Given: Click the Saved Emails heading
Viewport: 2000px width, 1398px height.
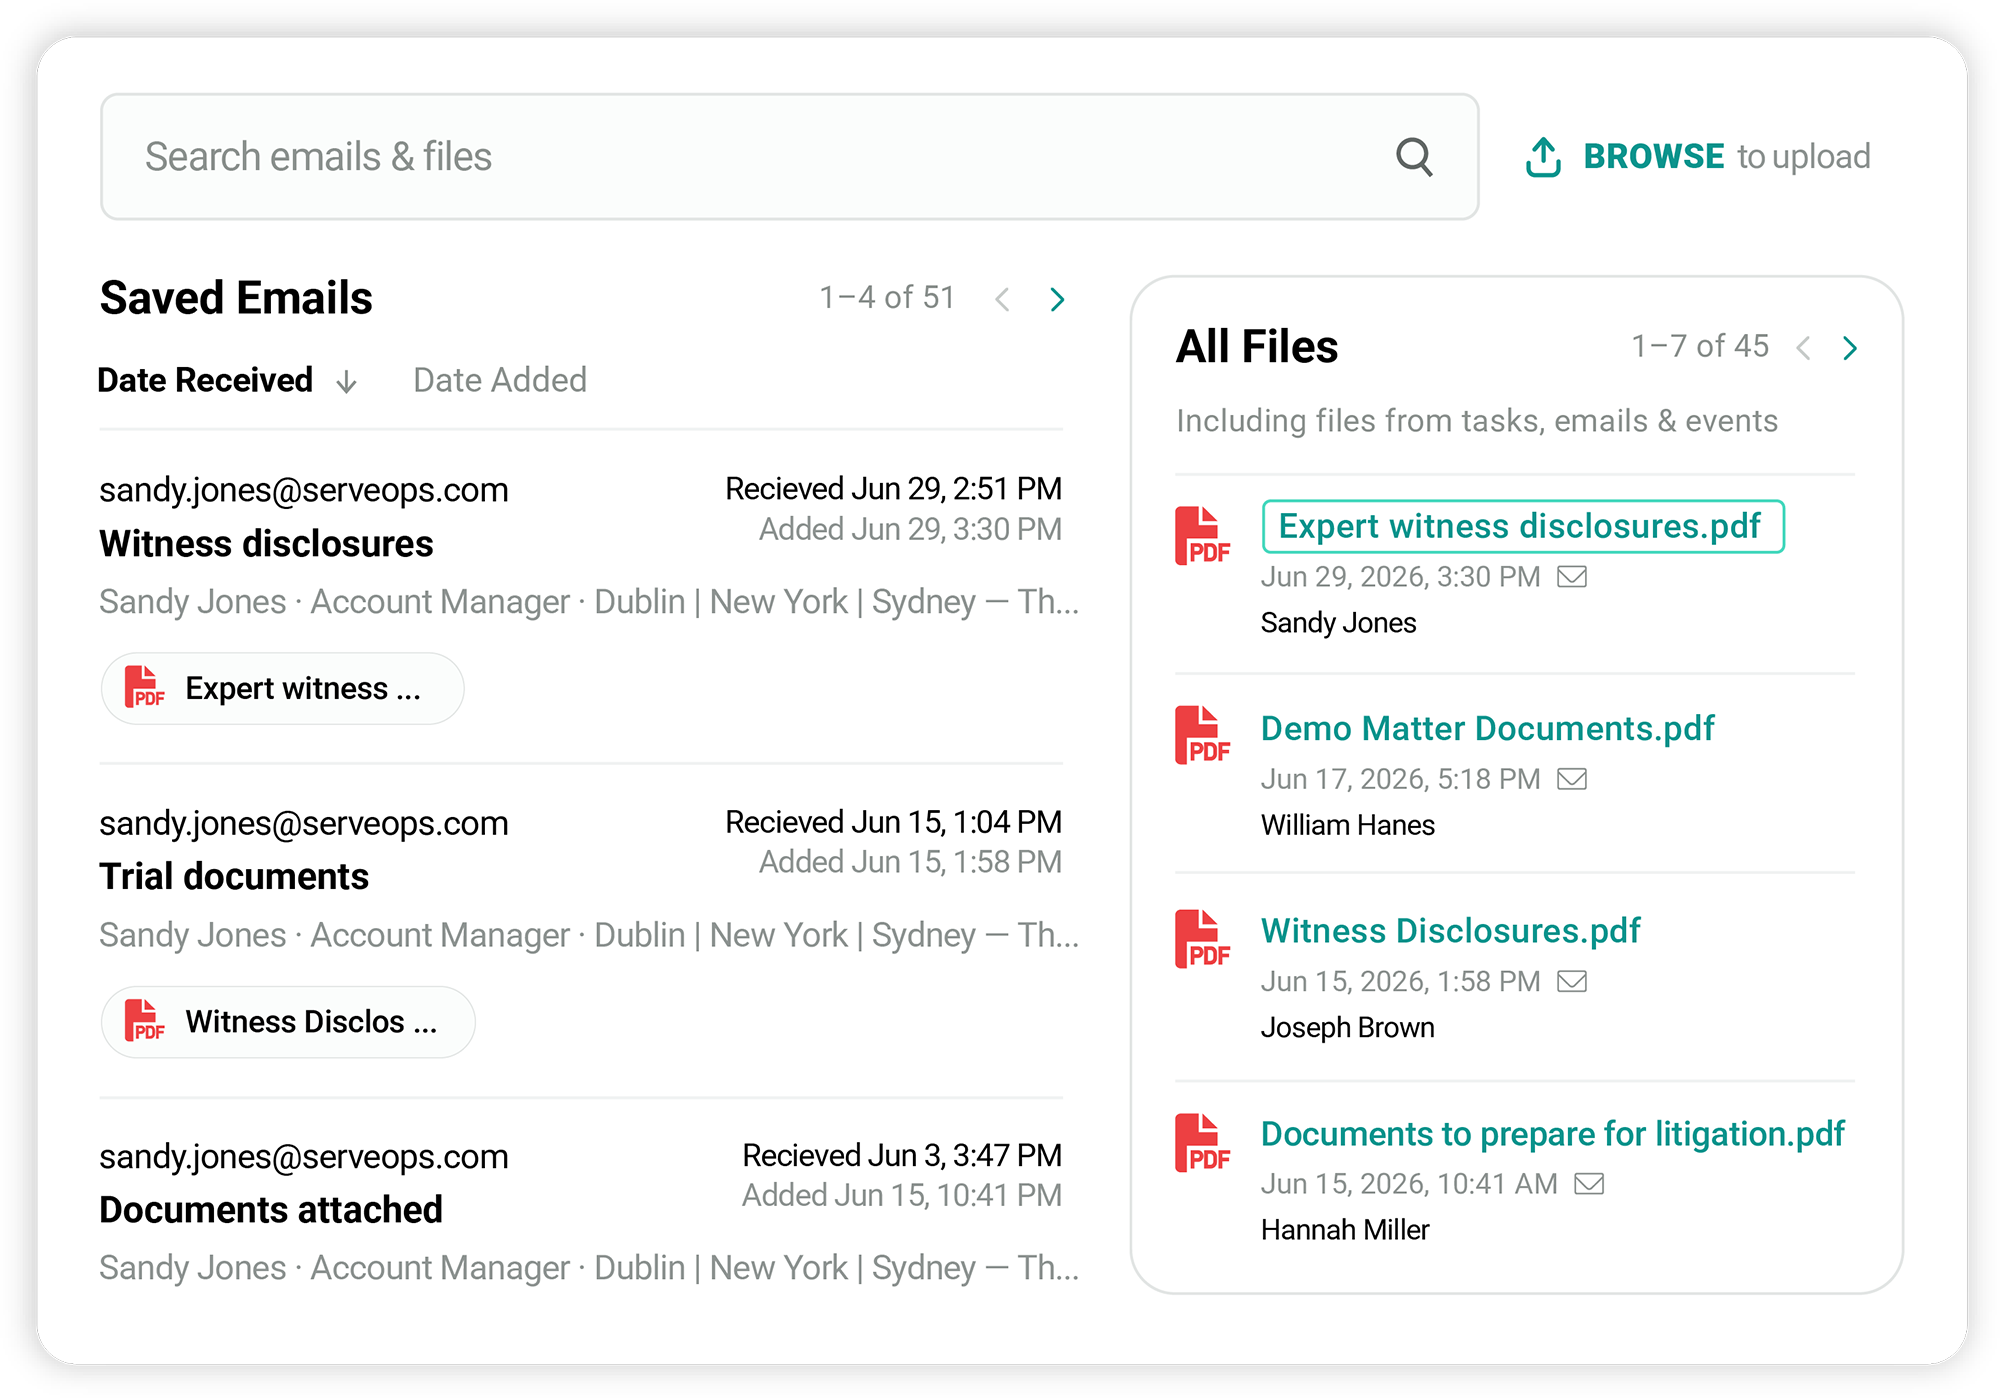Looking at the screenshot, I should click(x=236, y=298).
